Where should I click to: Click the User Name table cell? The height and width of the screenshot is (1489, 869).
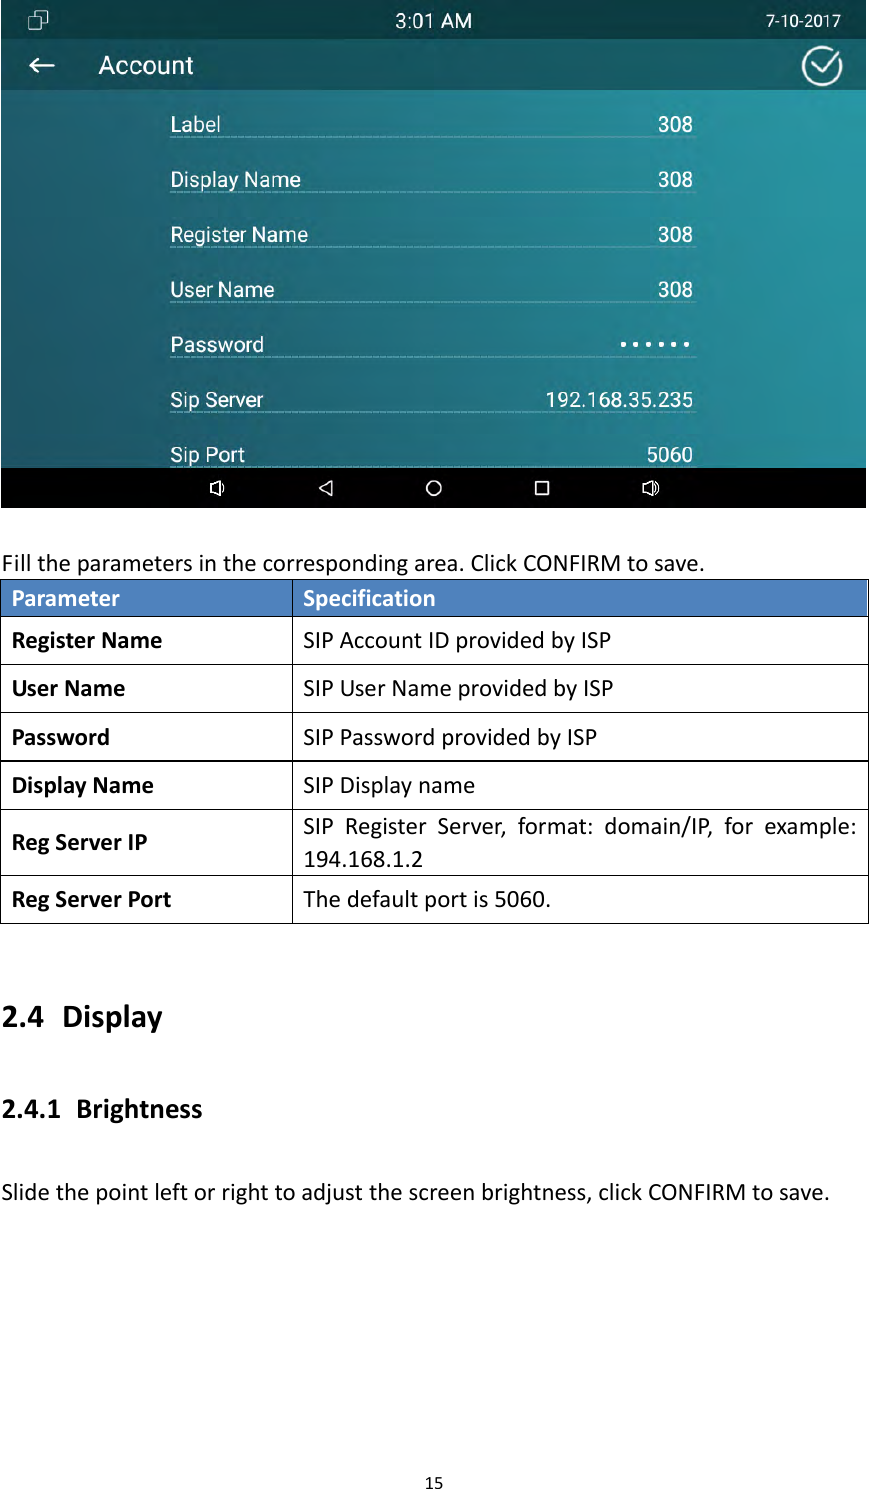(147, 688)
